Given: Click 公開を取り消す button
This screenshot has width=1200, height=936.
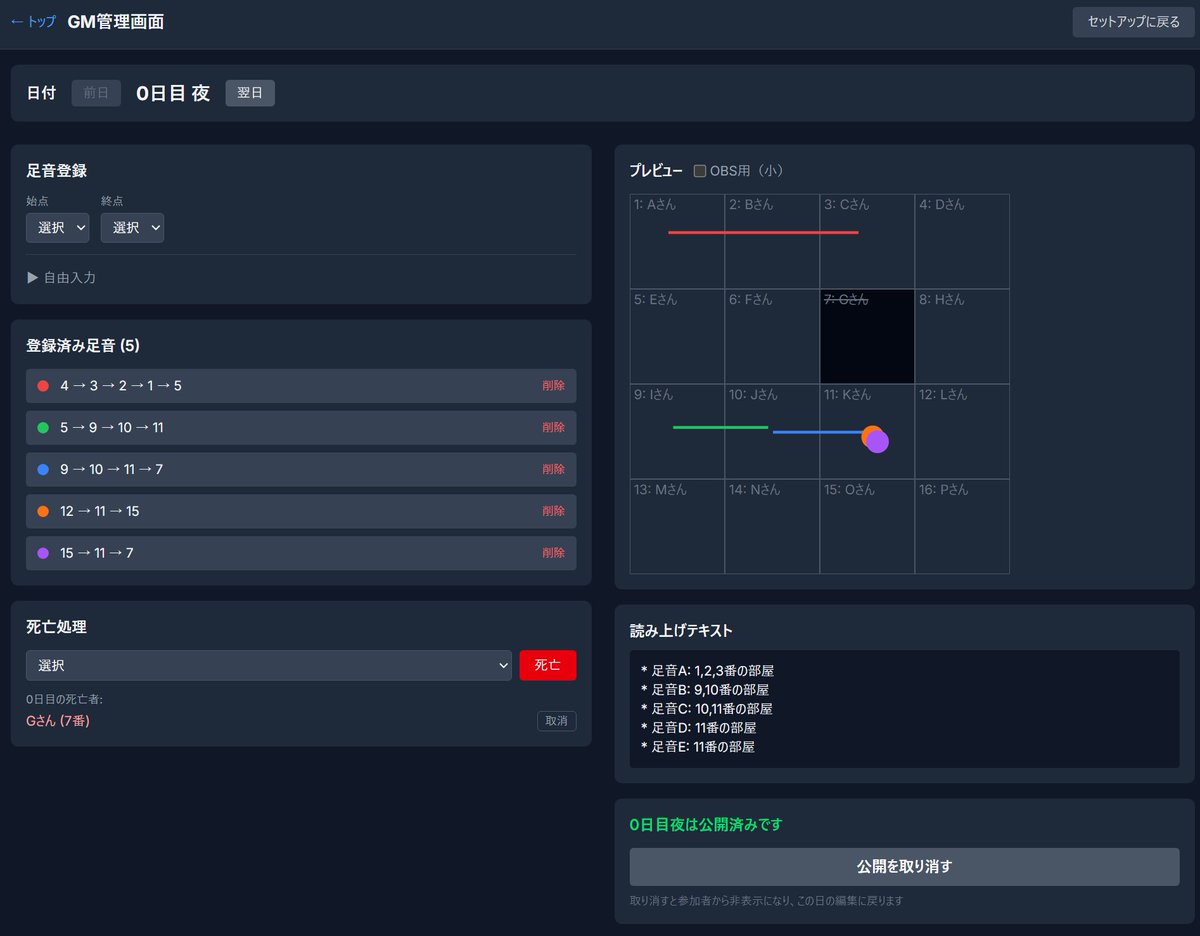Looking at the screenshot, I should pyautogui.click(x=904, y=866).
